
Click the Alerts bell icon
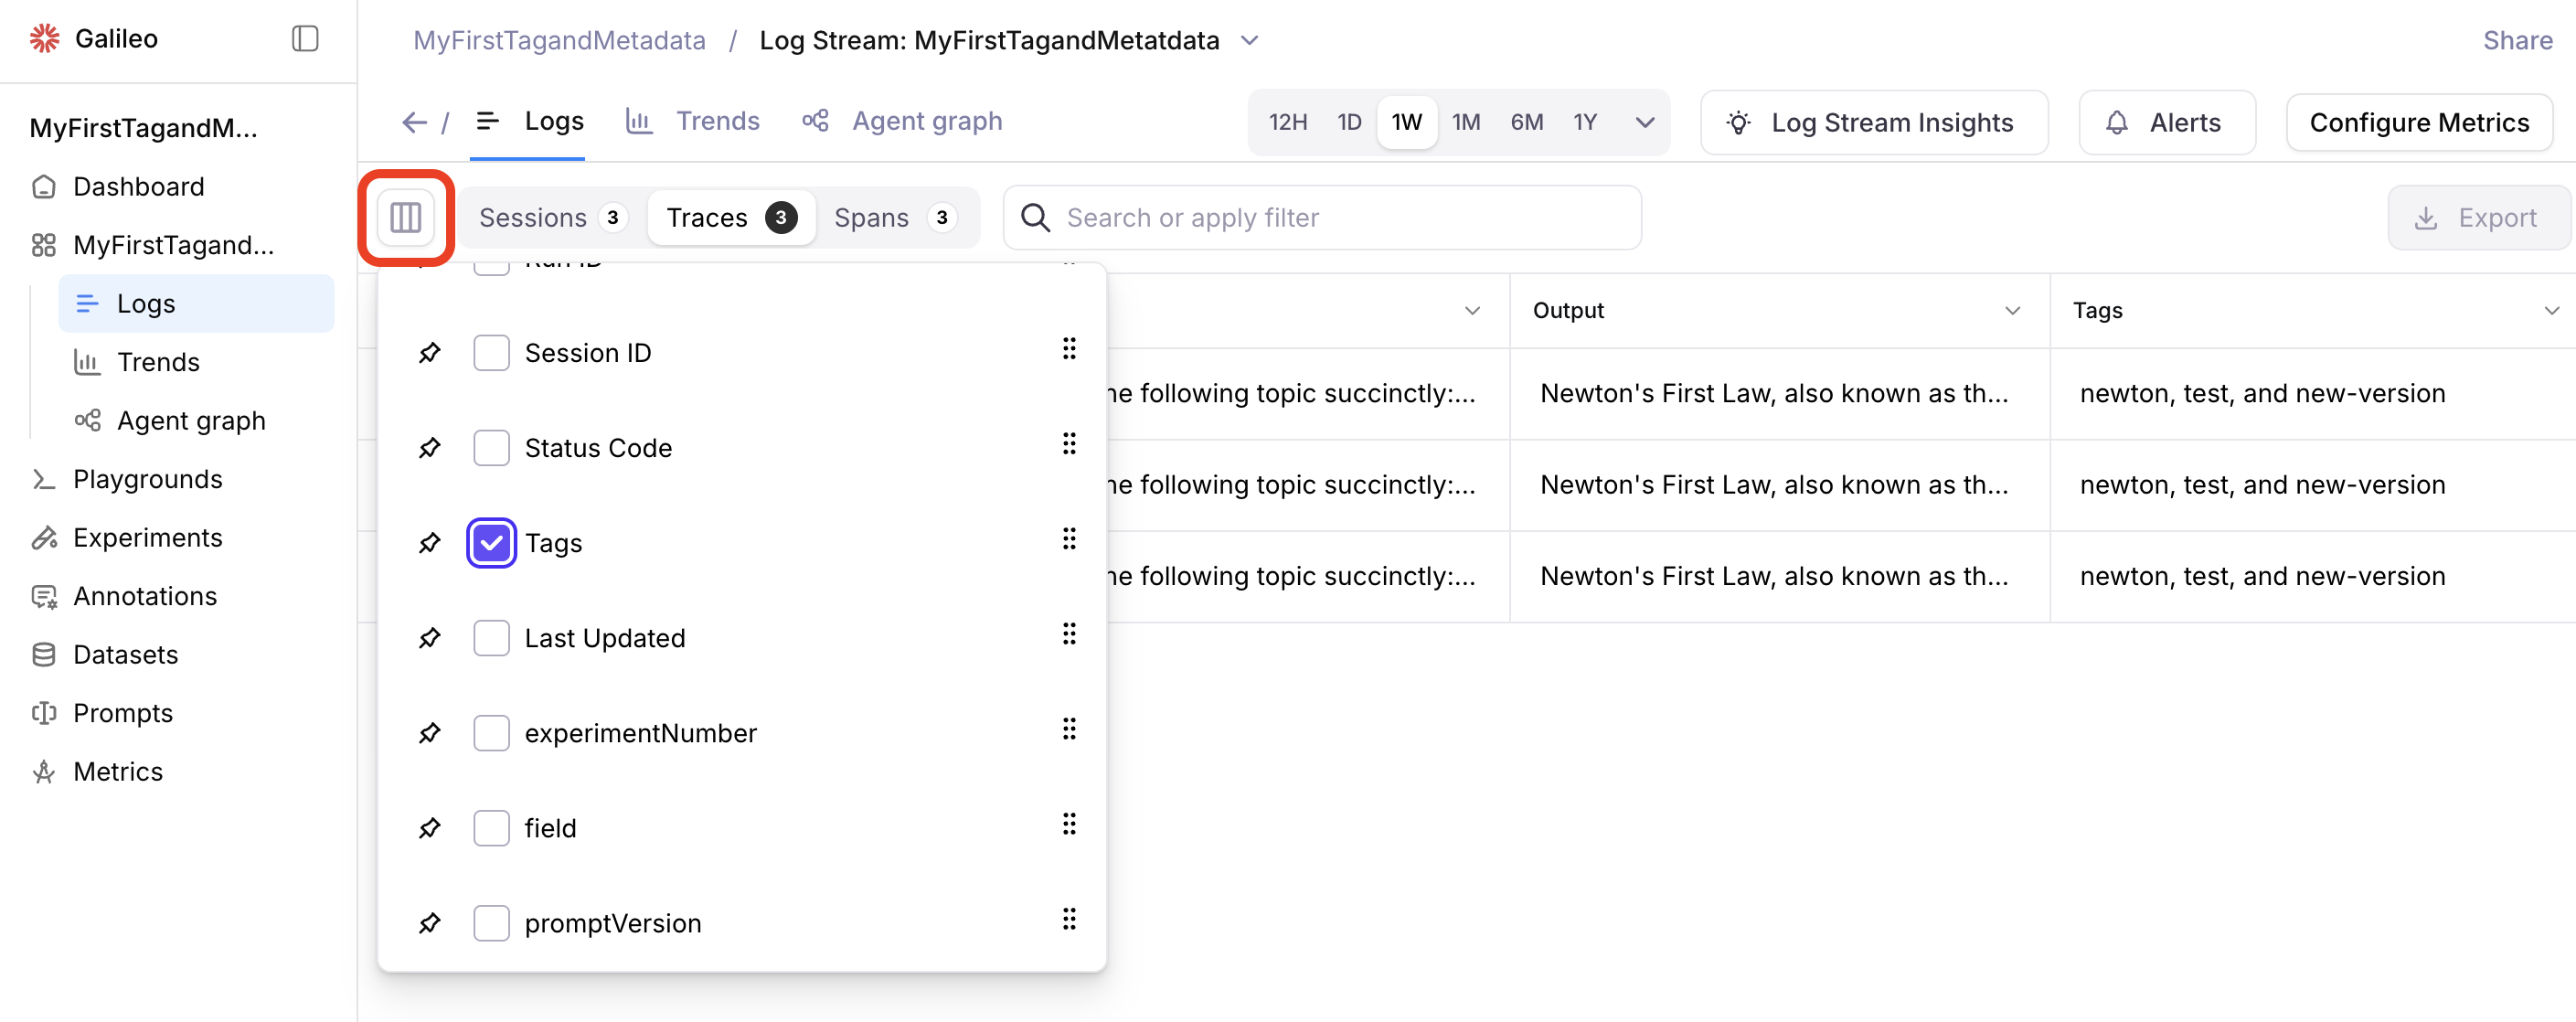click(x=2117, y=122)
